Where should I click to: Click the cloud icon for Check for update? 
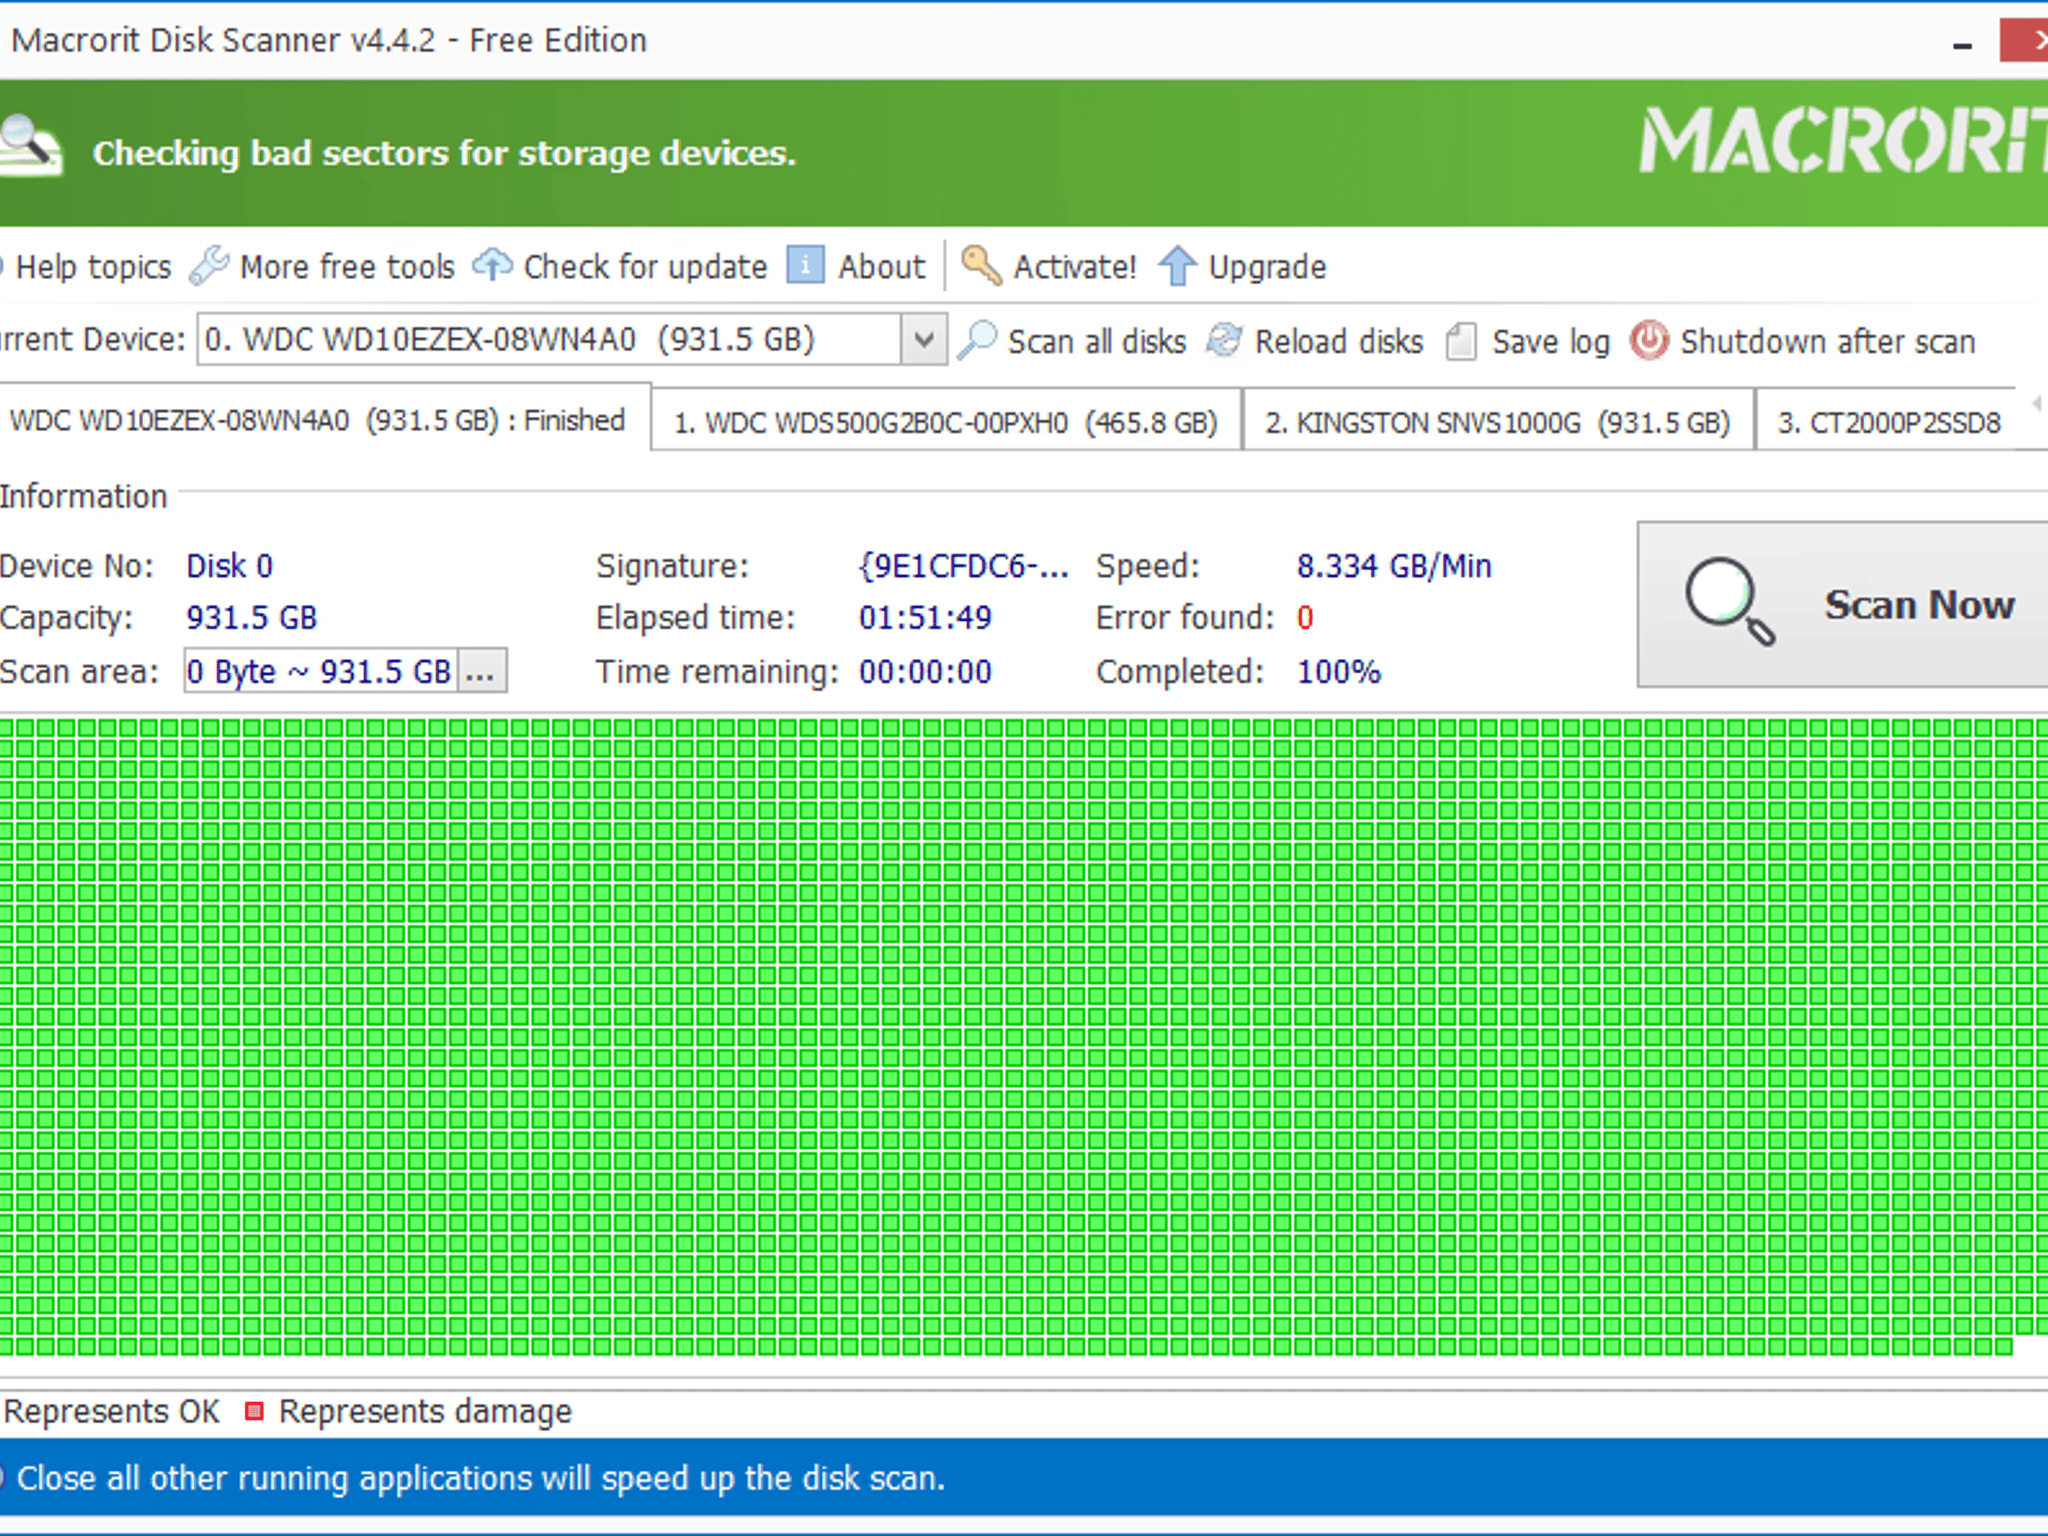tap(492, 266)
